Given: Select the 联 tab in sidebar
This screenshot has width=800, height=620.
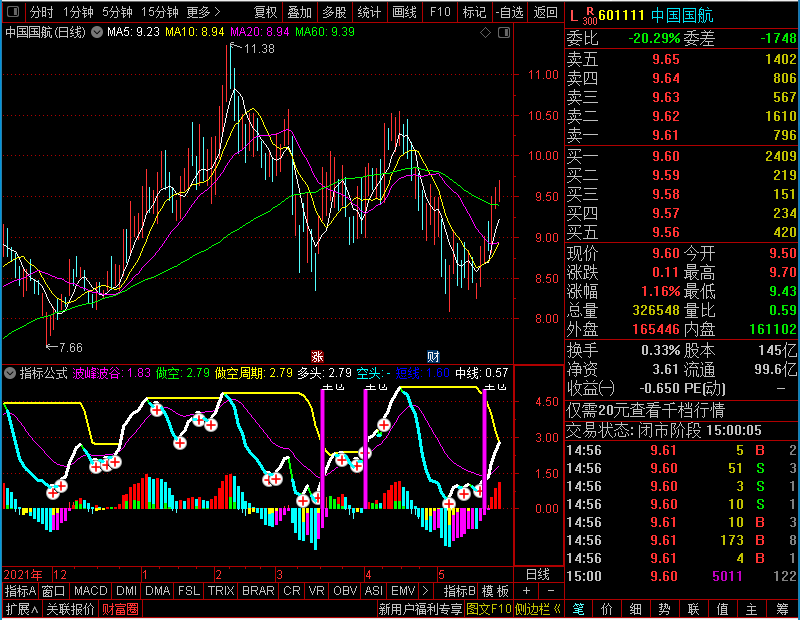Looking at the screenshot, I should pos(693,609).
